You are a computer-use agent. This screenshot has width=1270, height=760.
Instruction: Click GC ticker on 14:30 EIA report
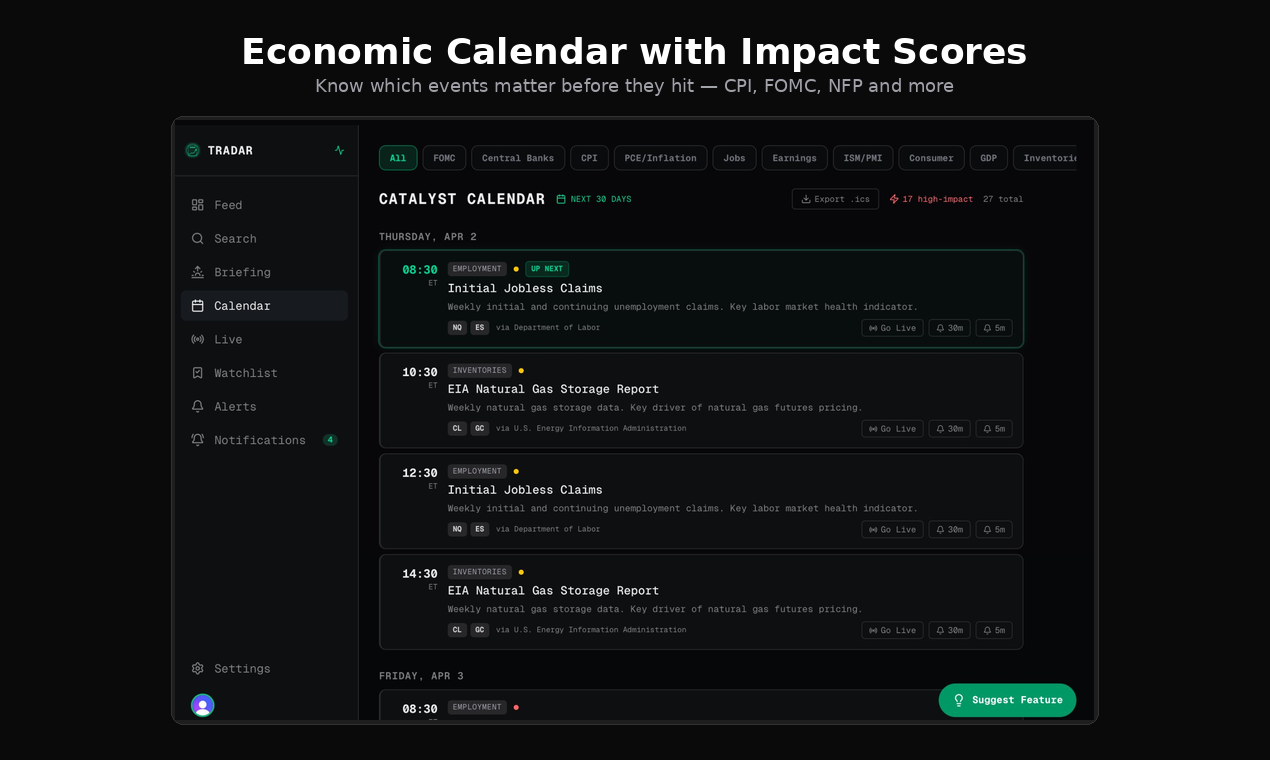click(x=480, y=630)
